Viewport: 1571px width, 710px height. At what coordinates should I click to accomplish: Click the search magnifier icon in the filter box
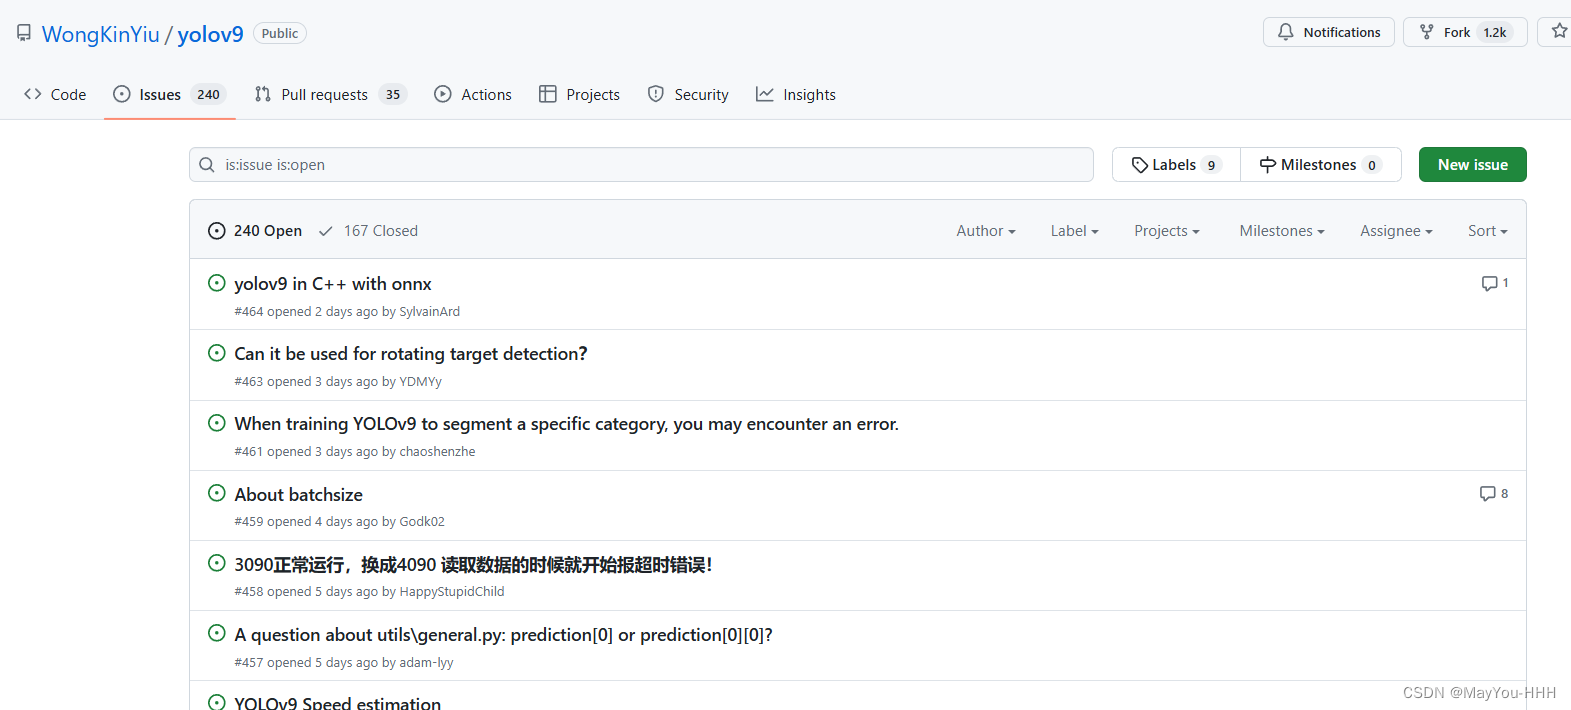click(207, 164)
